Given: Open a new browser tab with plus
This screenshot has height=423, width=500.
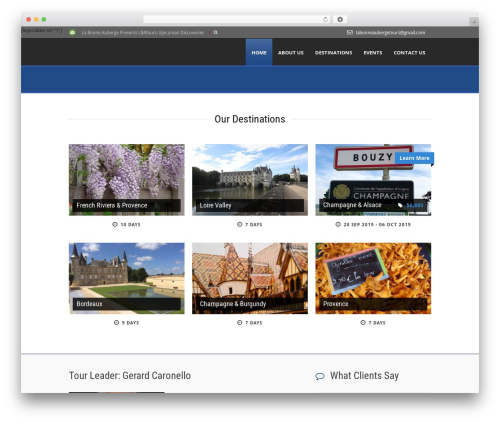Looking at the screenshot, I should click(x=474, y=22).
